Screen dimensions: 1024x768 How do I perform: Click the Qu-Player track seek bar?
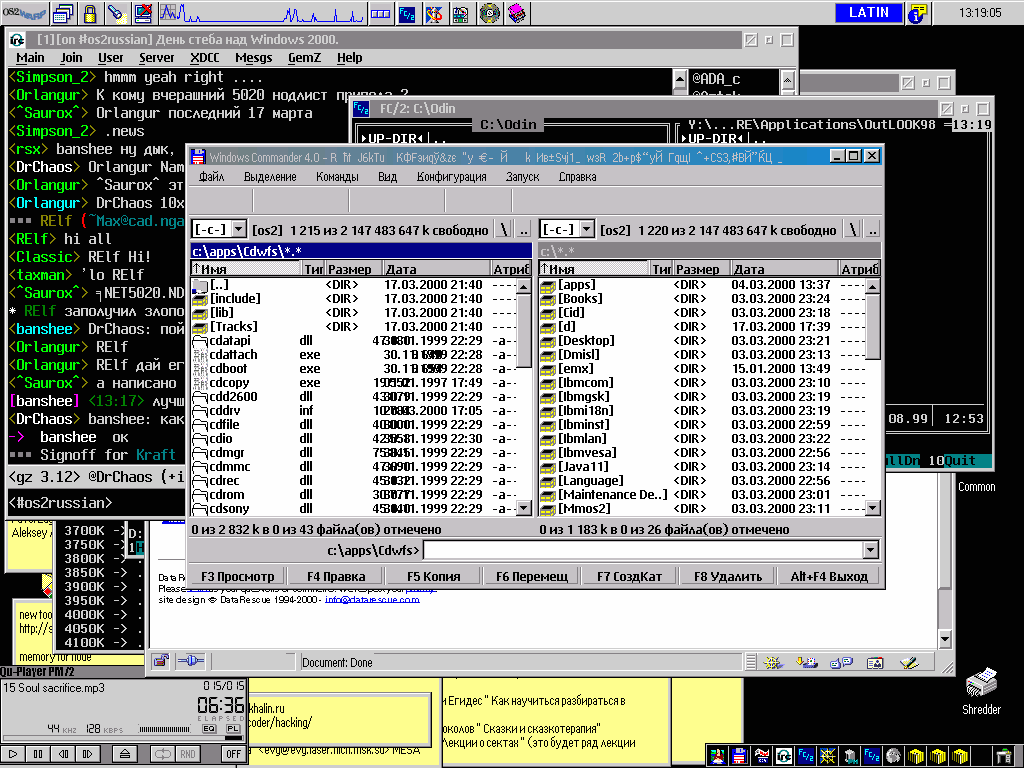(123, 739)
